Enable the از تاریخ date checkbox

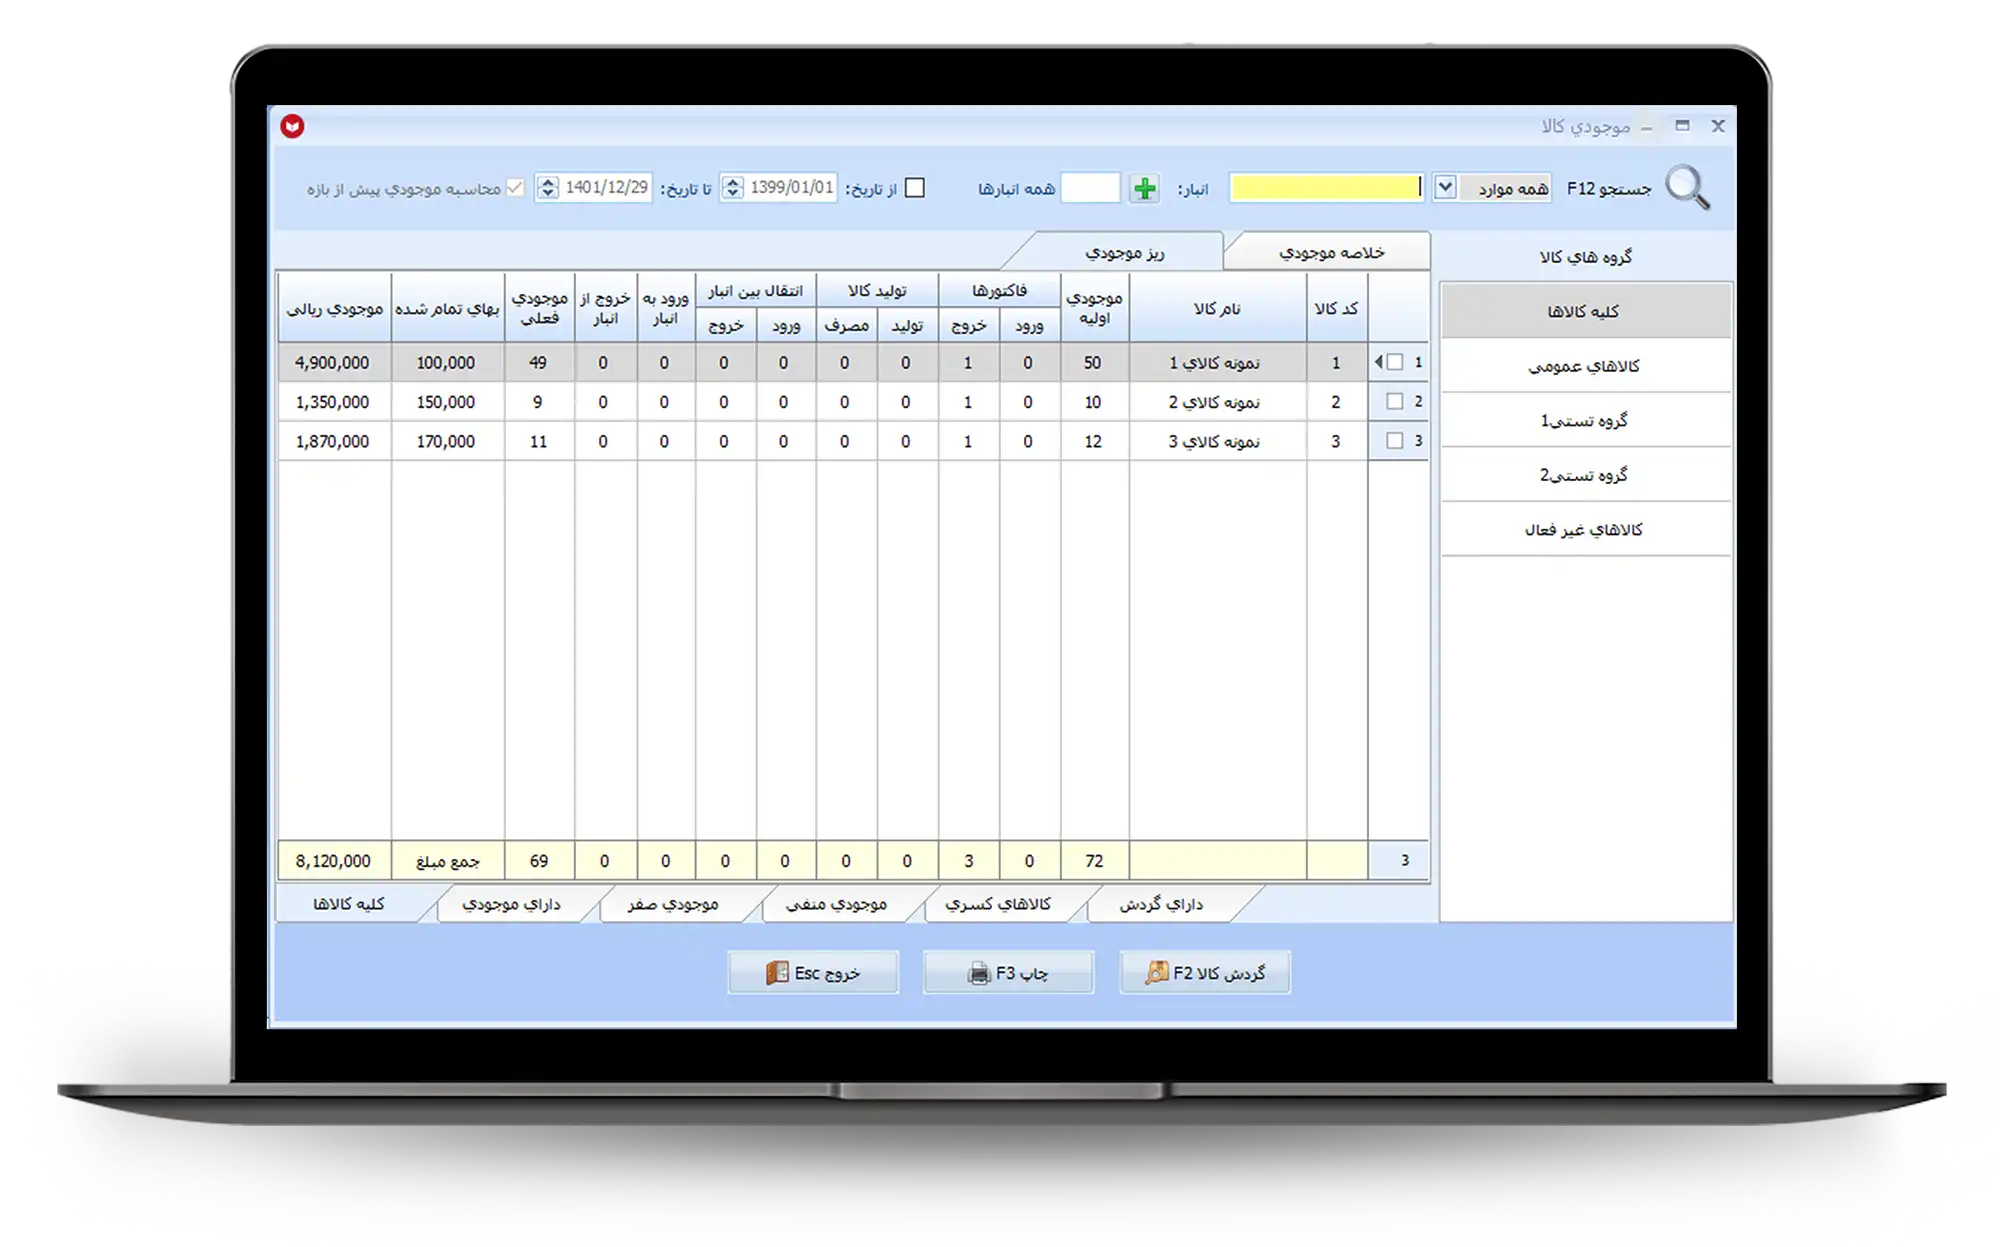(914, 188)
